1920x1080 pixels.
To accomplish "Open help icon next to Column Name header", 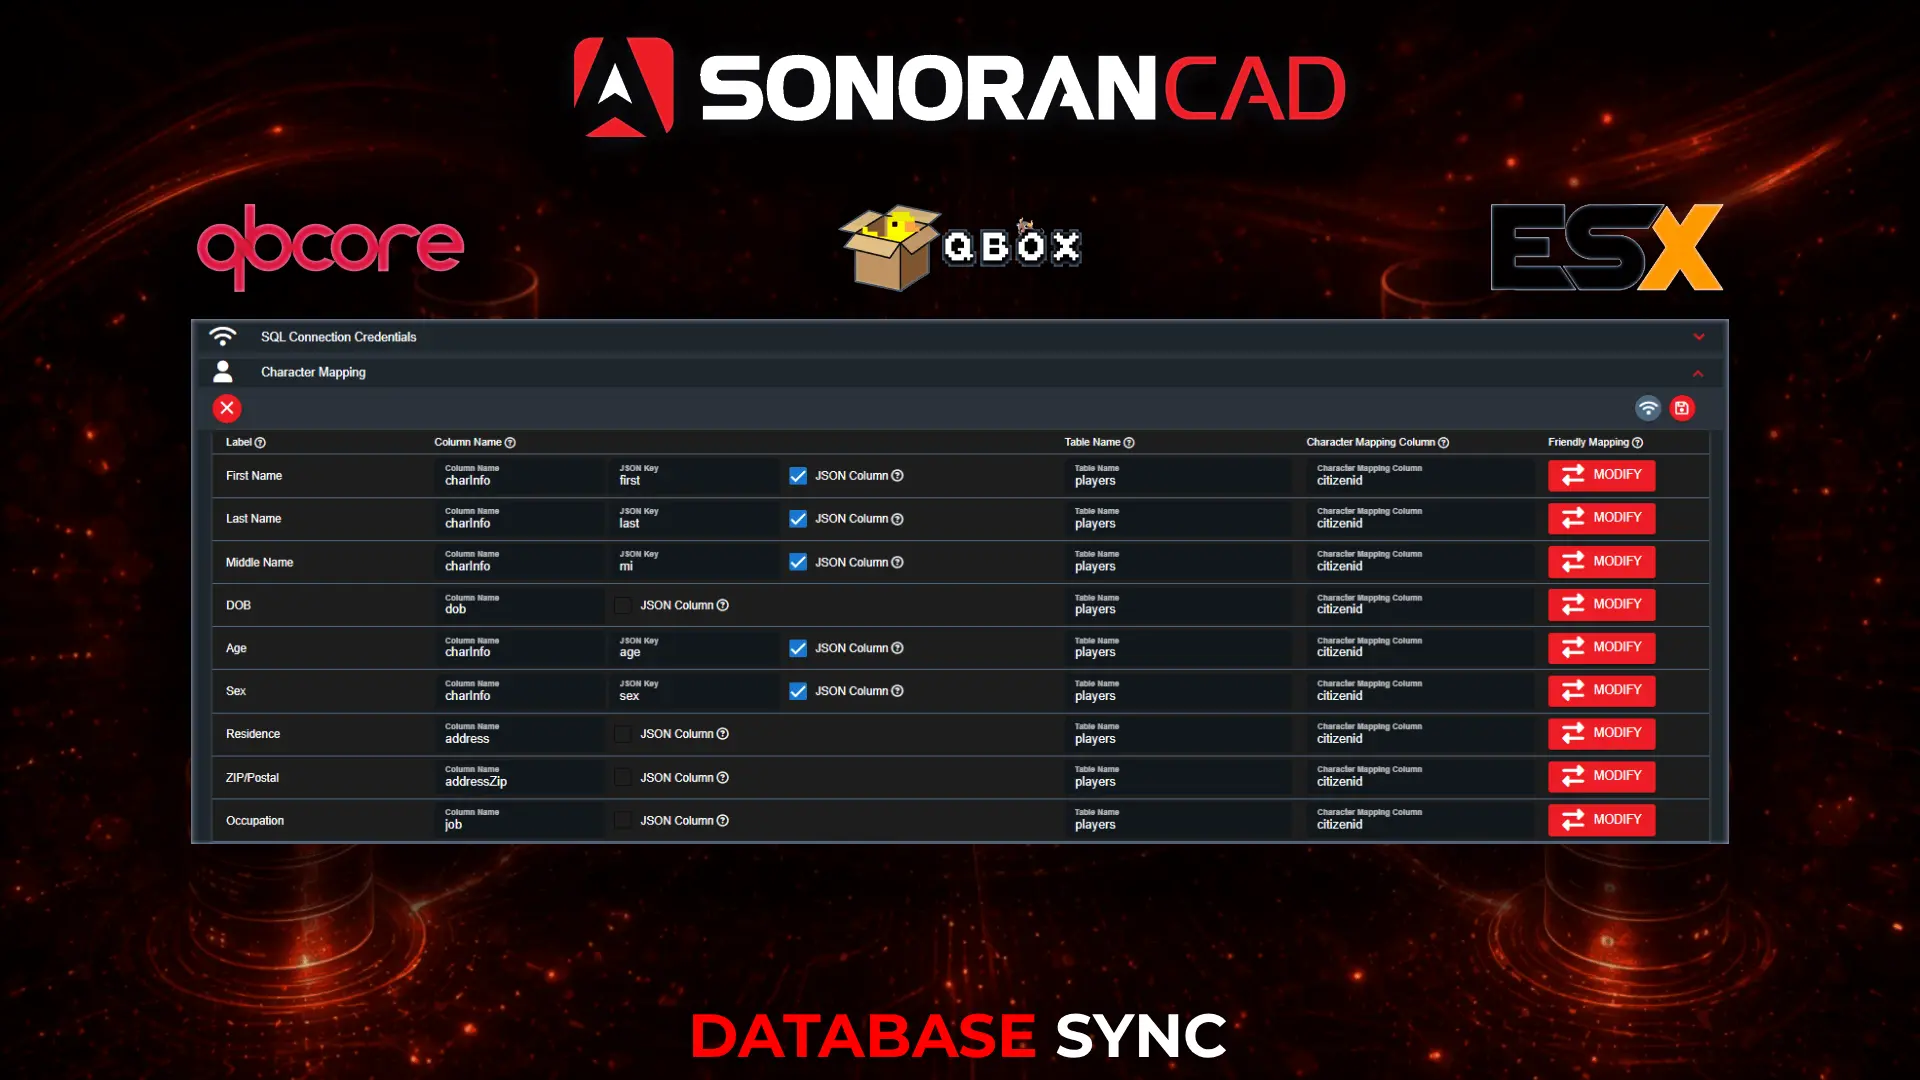I will [510, 443].
